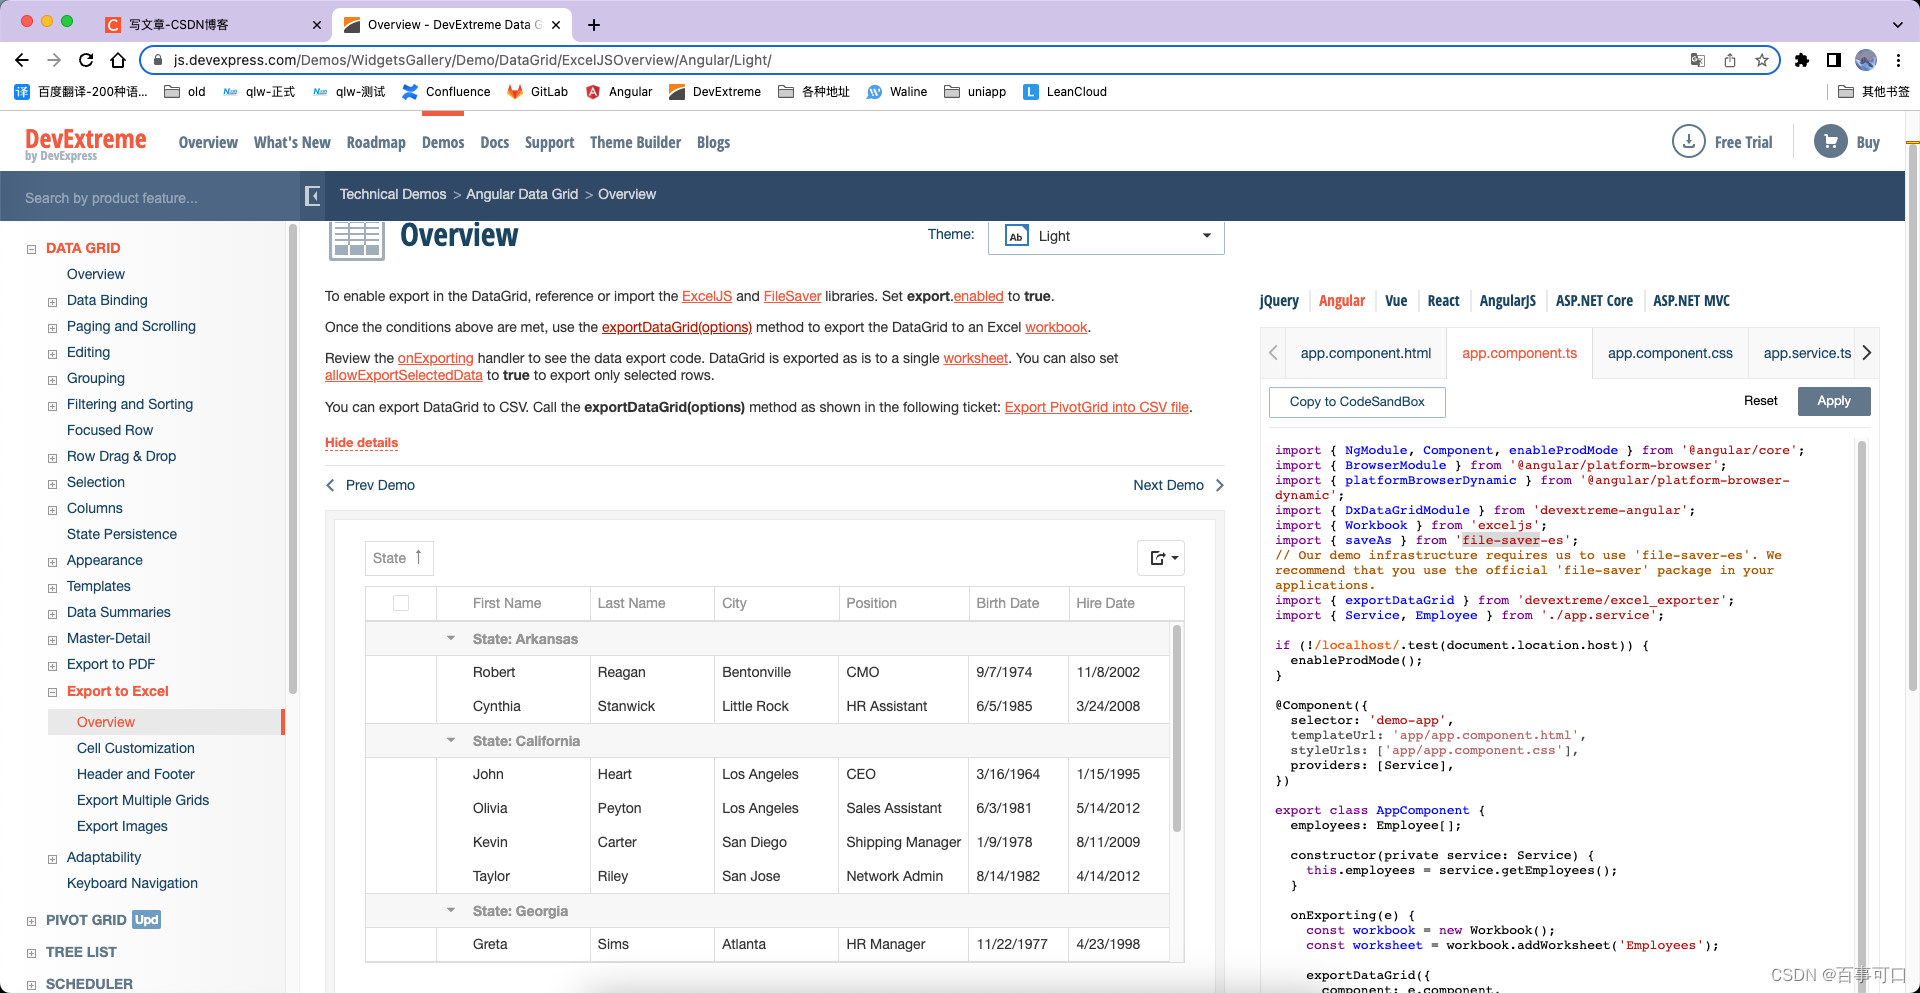Expand Data Binding tree node
Viewport: 1920px width, 993px height.
point(52,301)
